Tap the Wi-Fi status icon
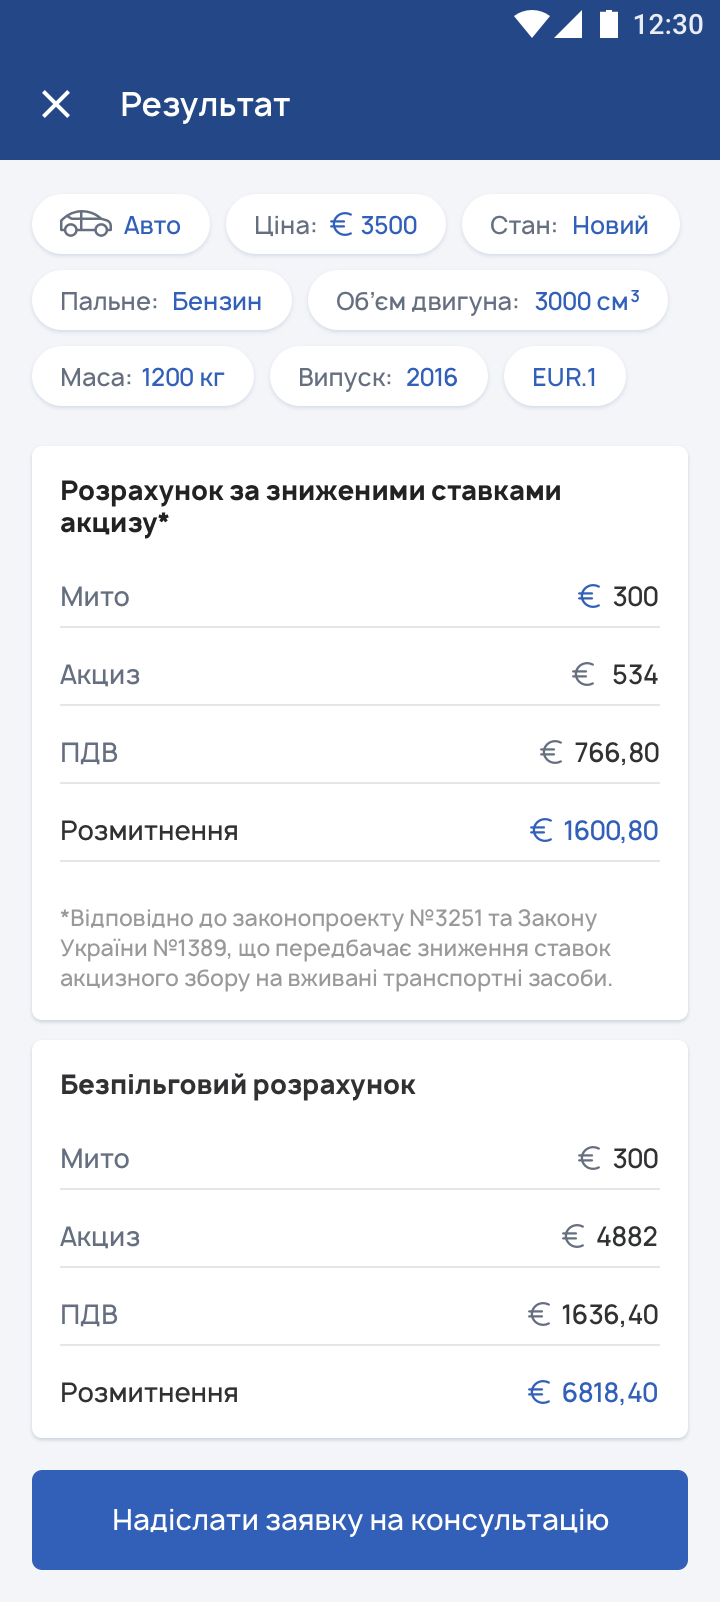This screenshot has width=720, height=1602. [531, 24]
